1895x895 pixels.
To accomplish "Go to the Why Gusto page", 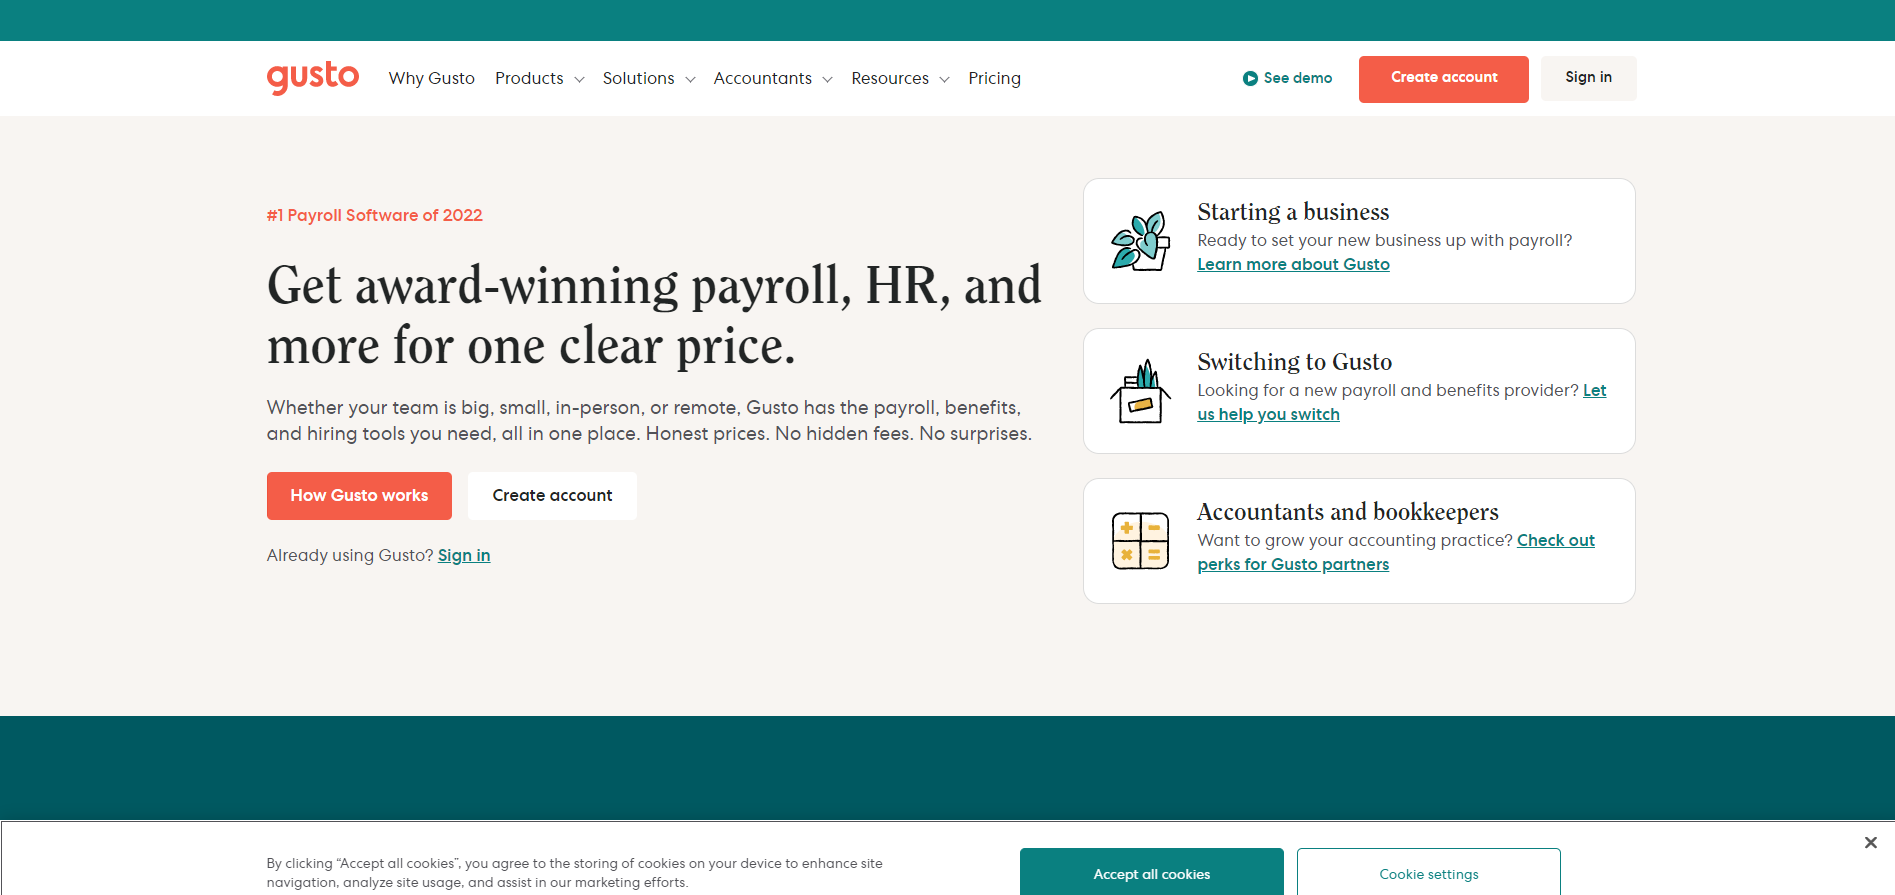I will coord(431,78).
